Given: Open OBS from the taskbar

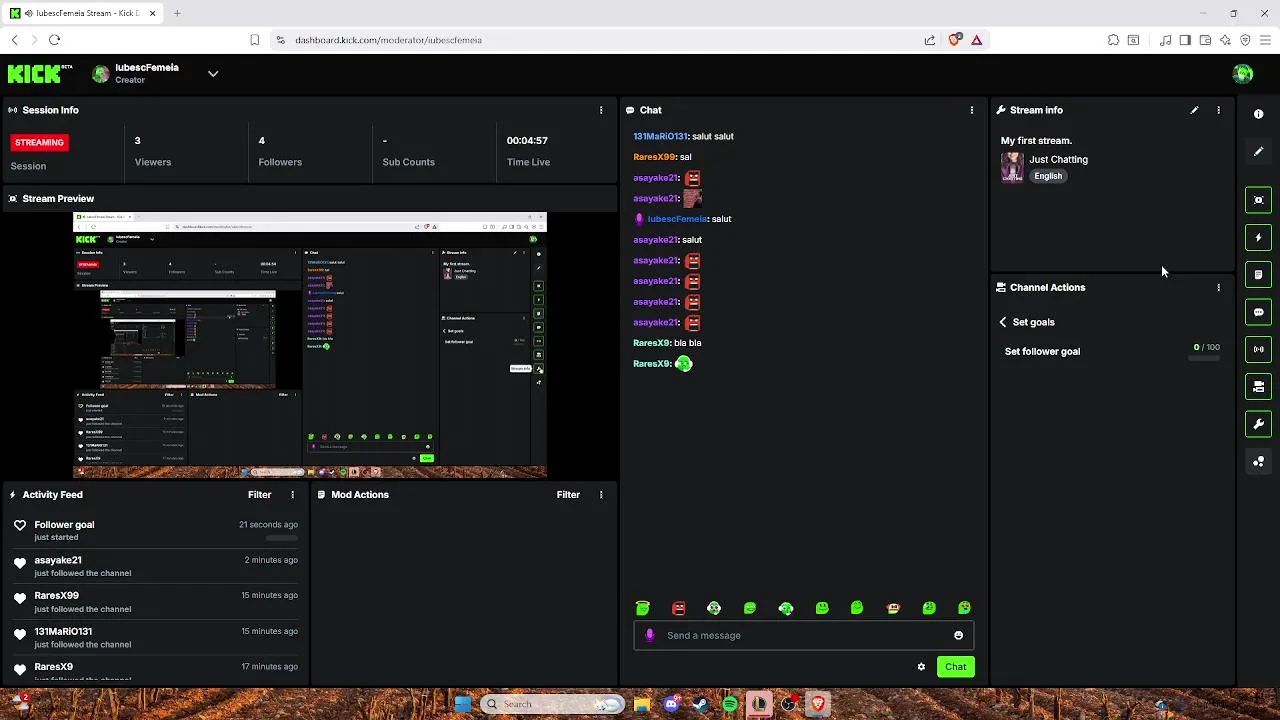Looking at the screenshot, I should [x=789, y=704].
